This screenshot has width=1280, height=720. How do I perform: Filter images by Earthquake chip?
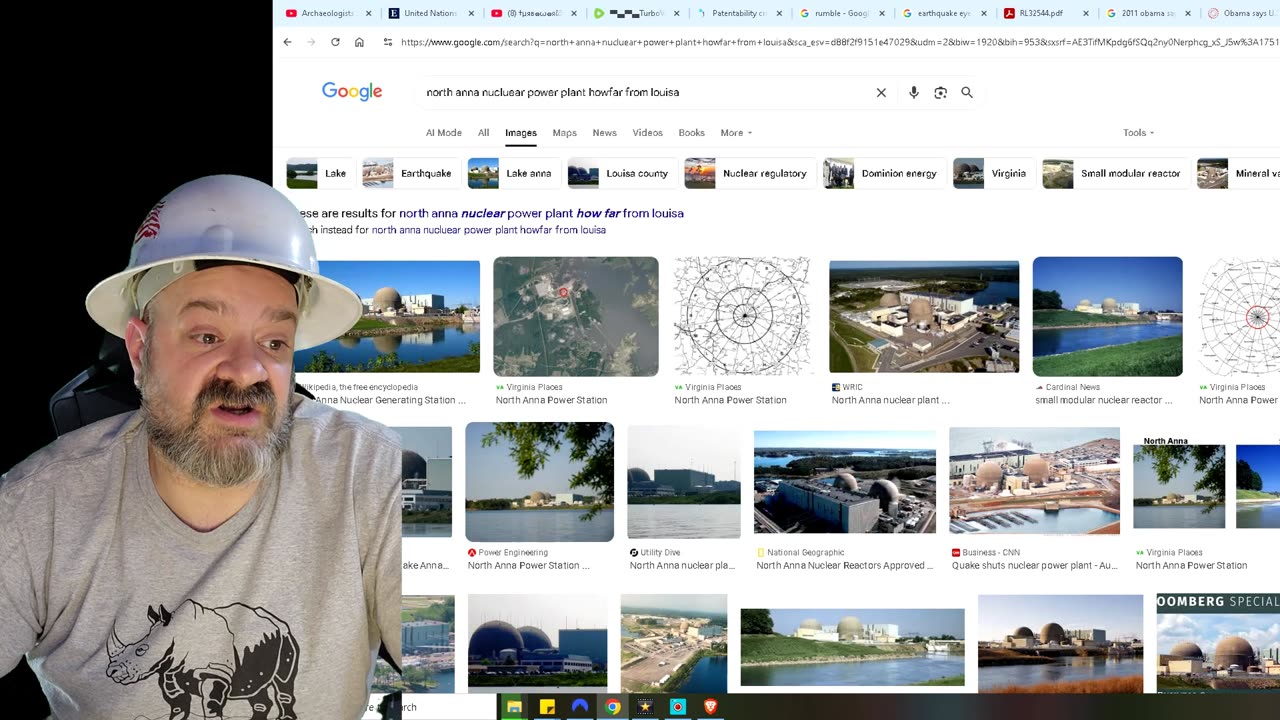click(x=410, y=173)
